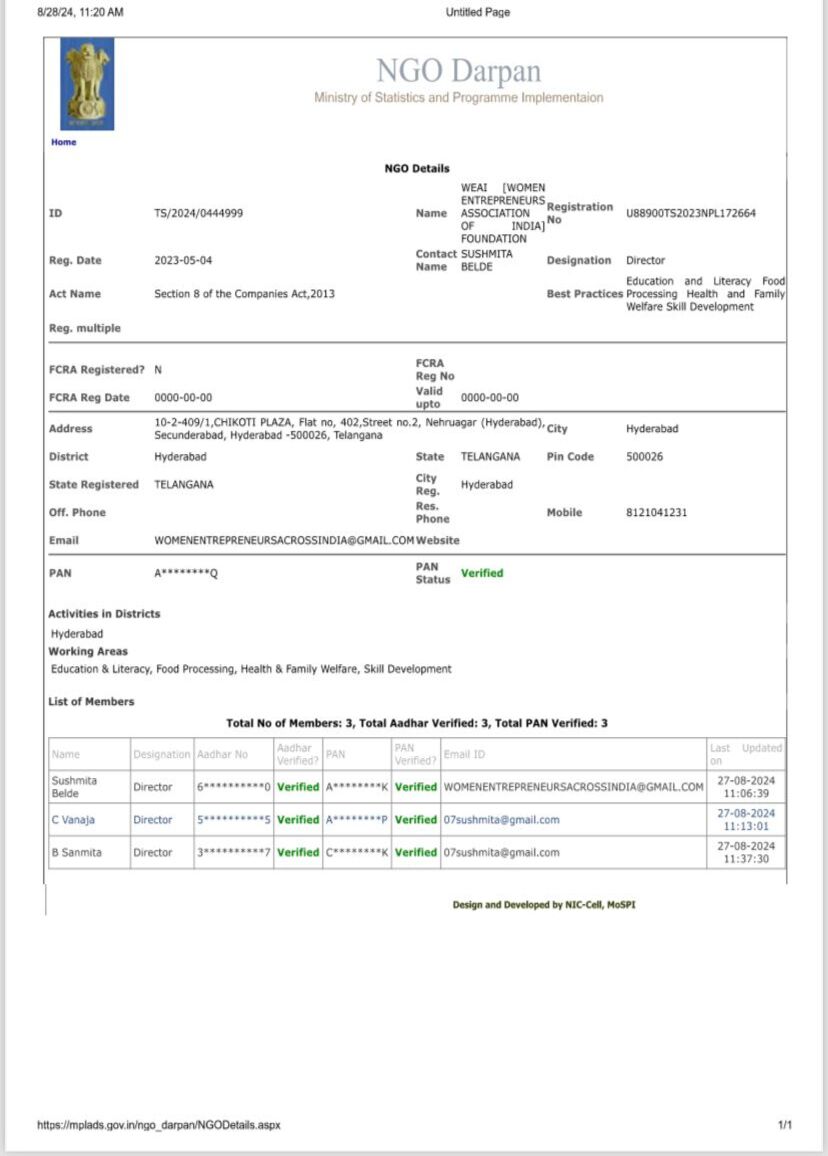Select the Valid upto date value
828x1156 pixels.
pyautogui.click(x=490, y=397)
